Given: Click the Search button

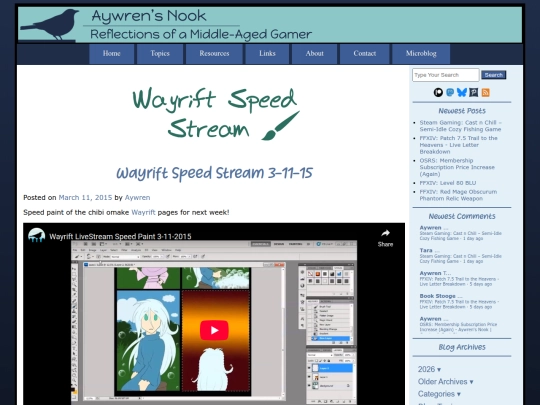Looking at the screenshot, I should click(494, 75).
